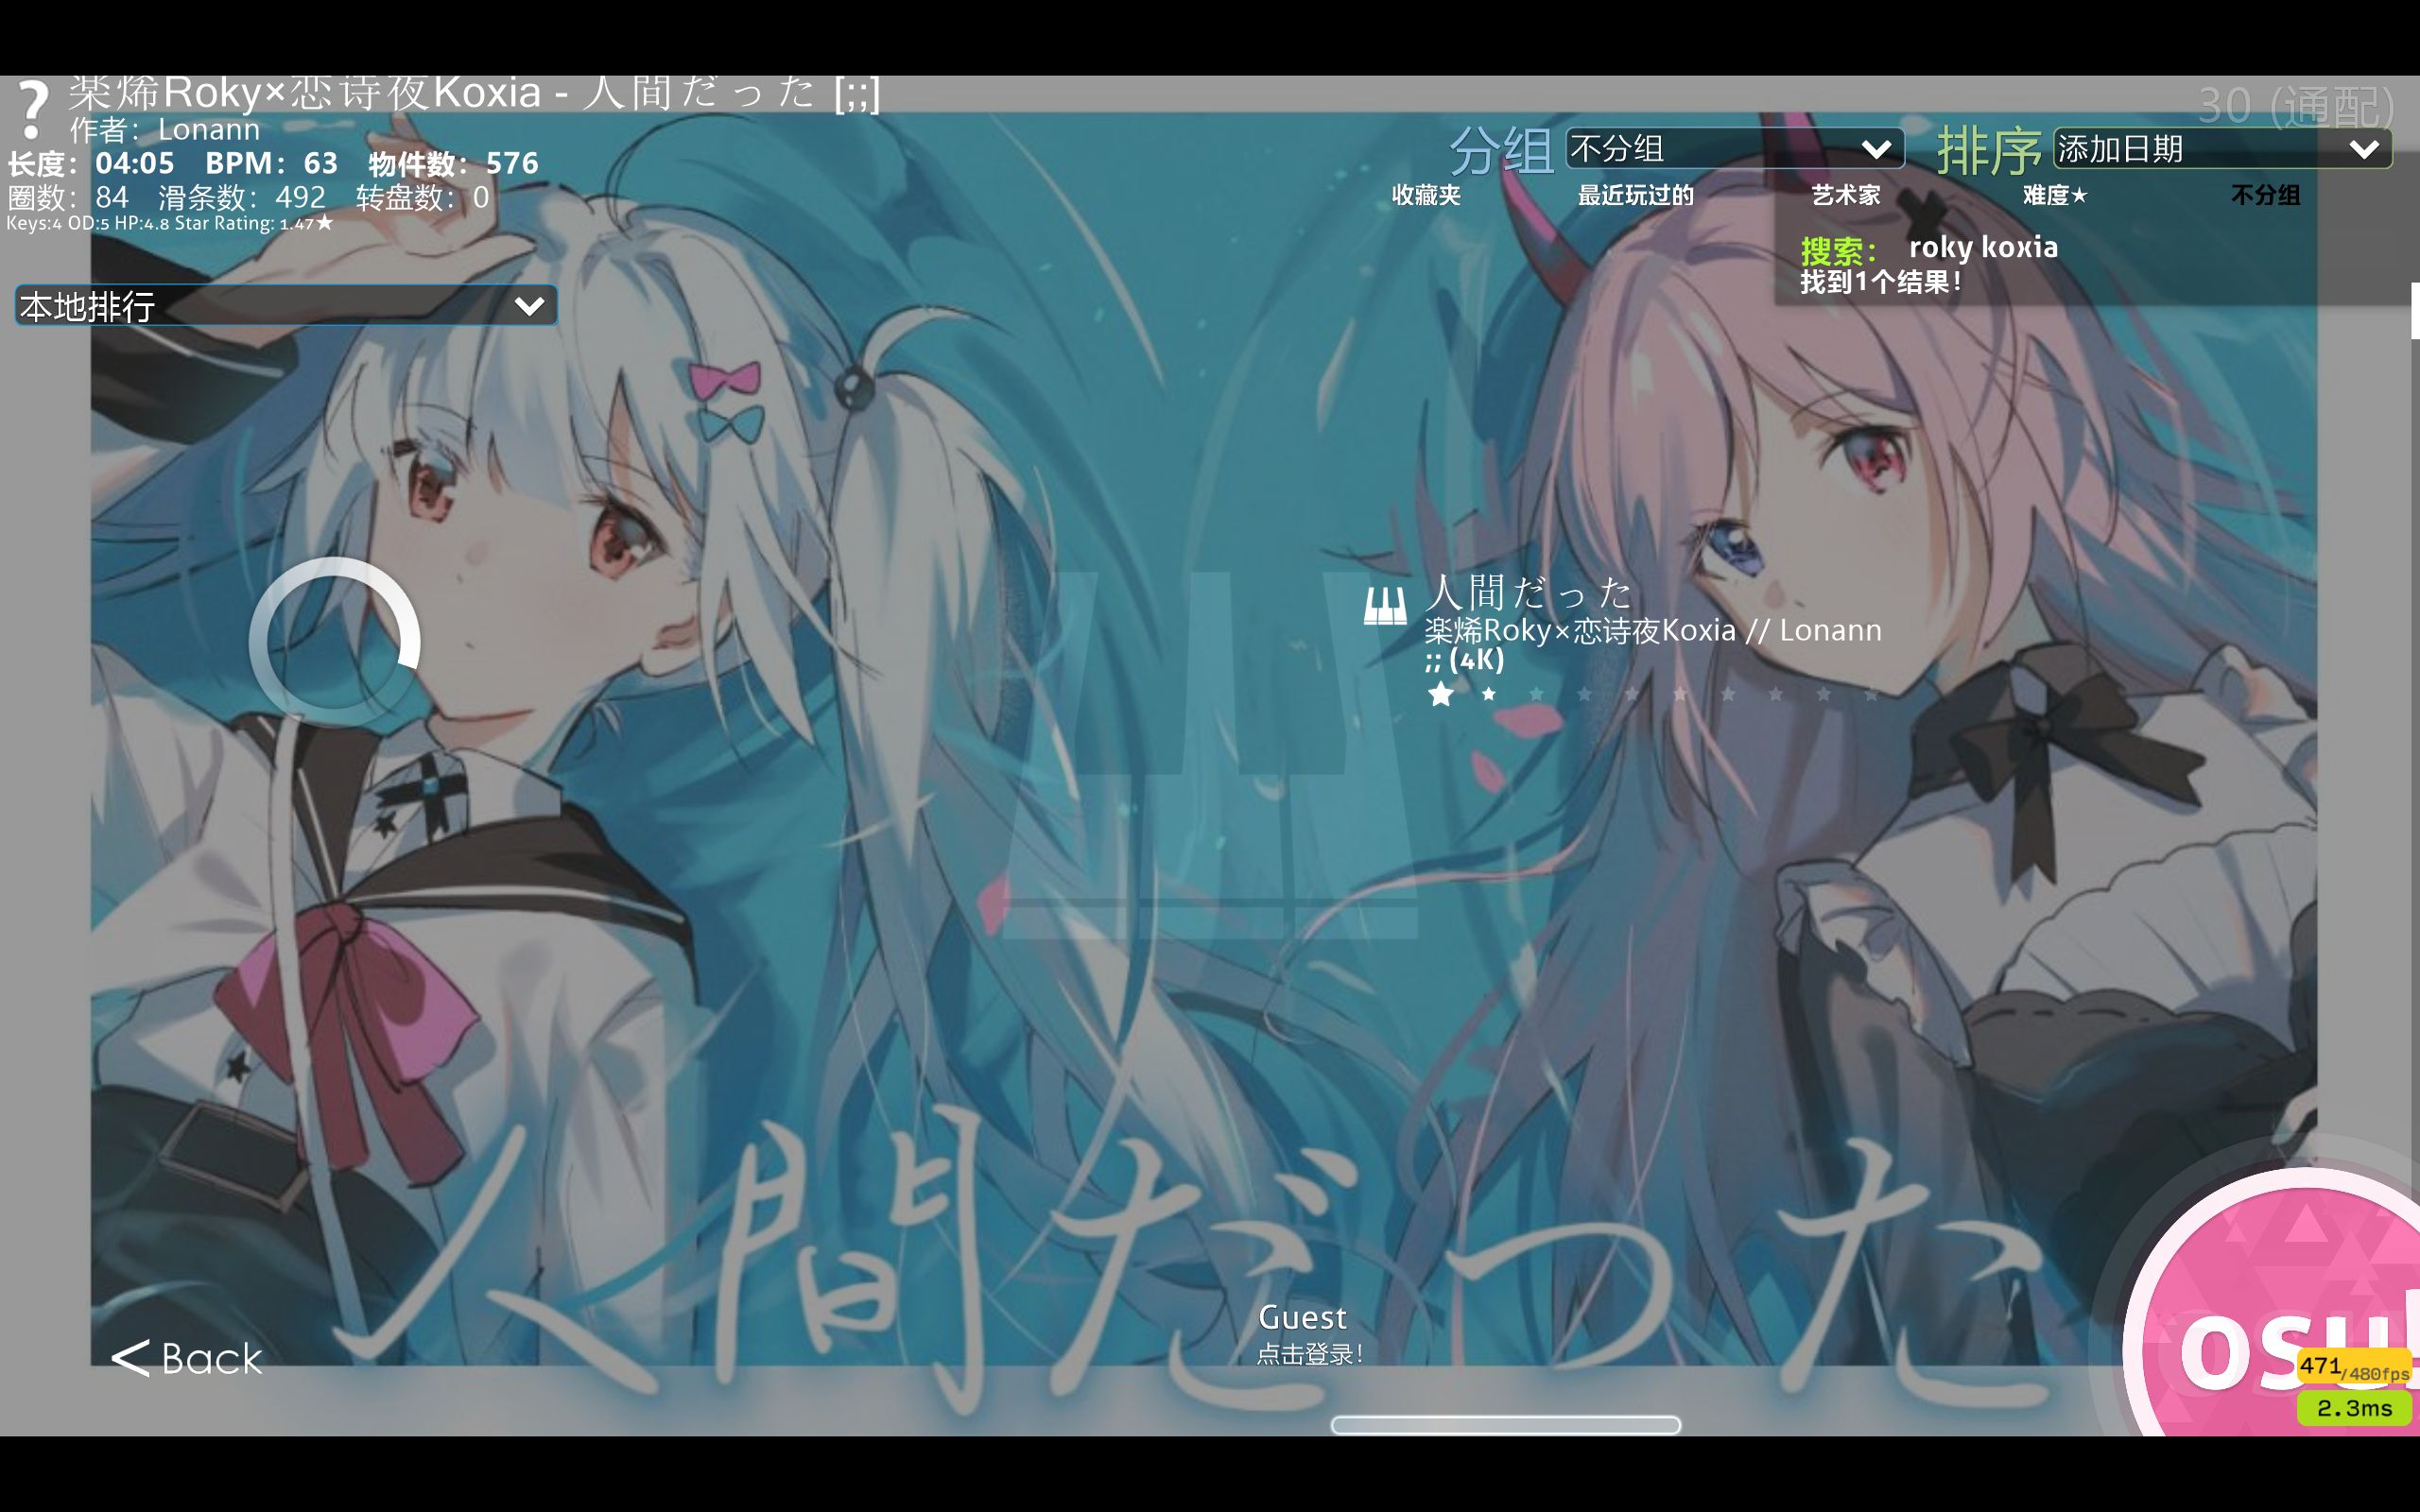Enable the 不分组 grouping option on the right

pyautogui.click(x=2267, y=196)
